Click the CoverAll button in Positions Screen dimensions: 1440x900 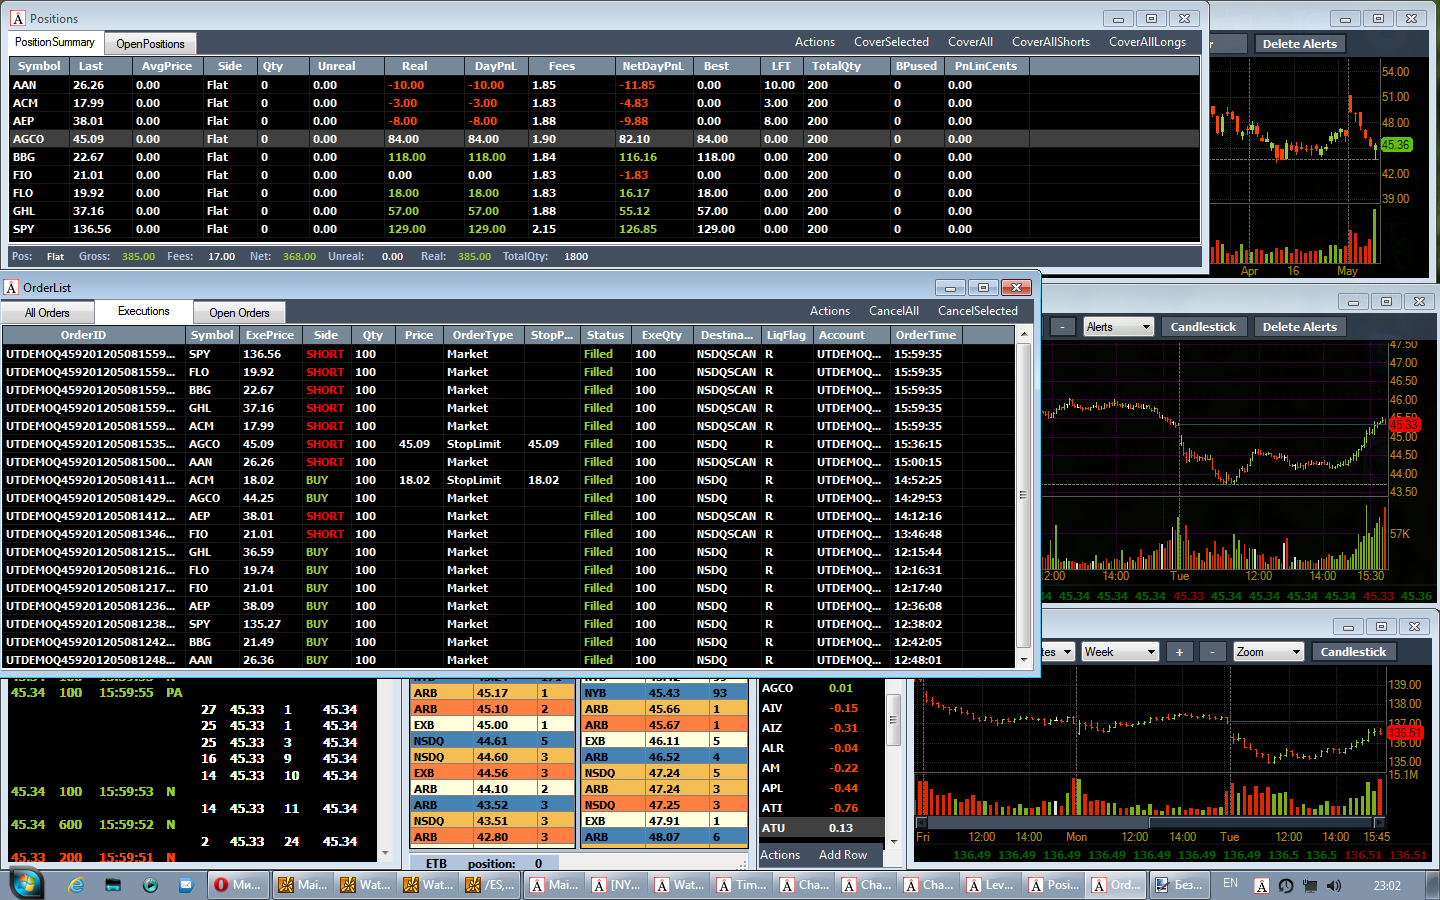pyautogui.click(x=970, y=42)
